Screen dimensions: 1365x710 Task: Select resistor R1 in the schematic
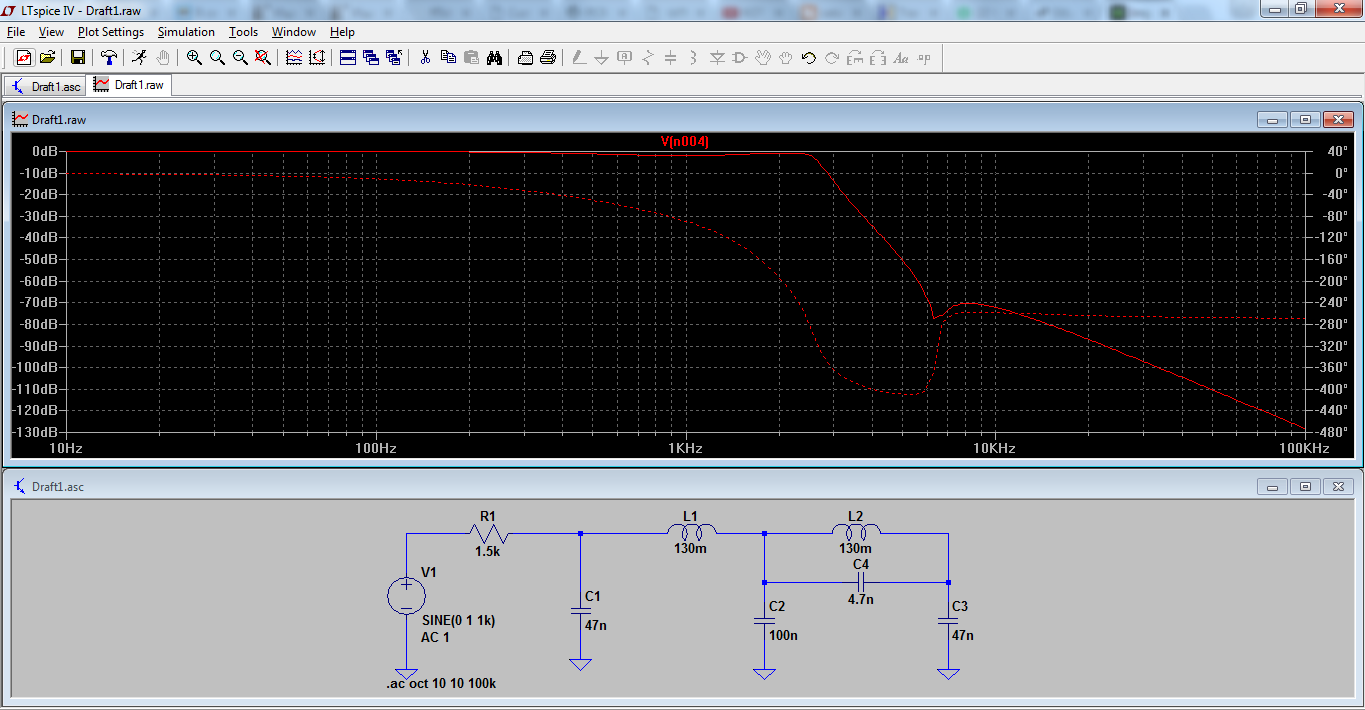pos(488,534)
